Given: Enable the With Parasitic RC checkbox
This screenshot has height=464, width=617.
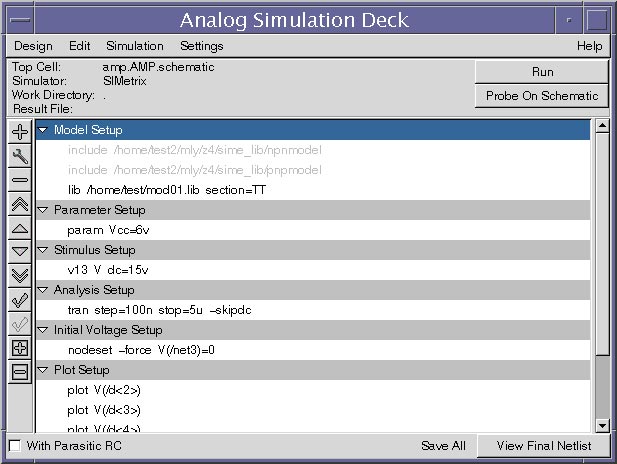Looking at the screenshot, I should [x=15, y=446].
